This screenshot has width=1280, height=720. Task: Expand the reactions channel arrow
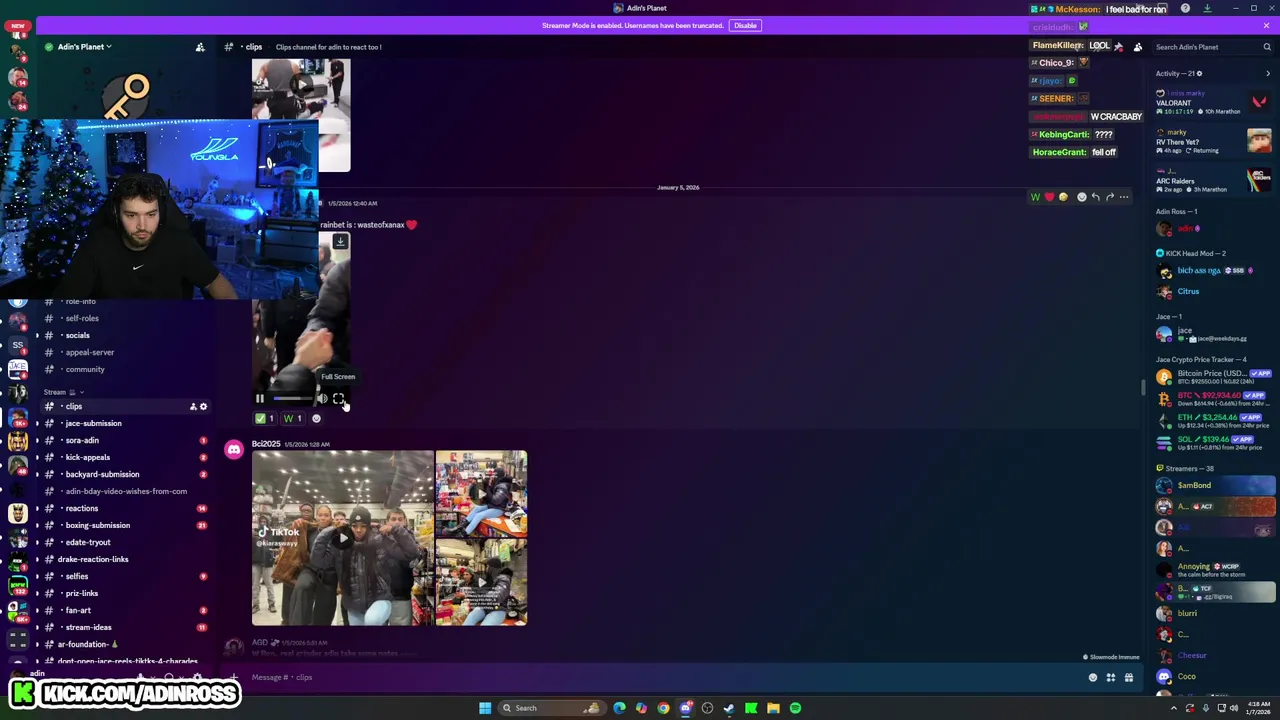[x=37, y=509]
